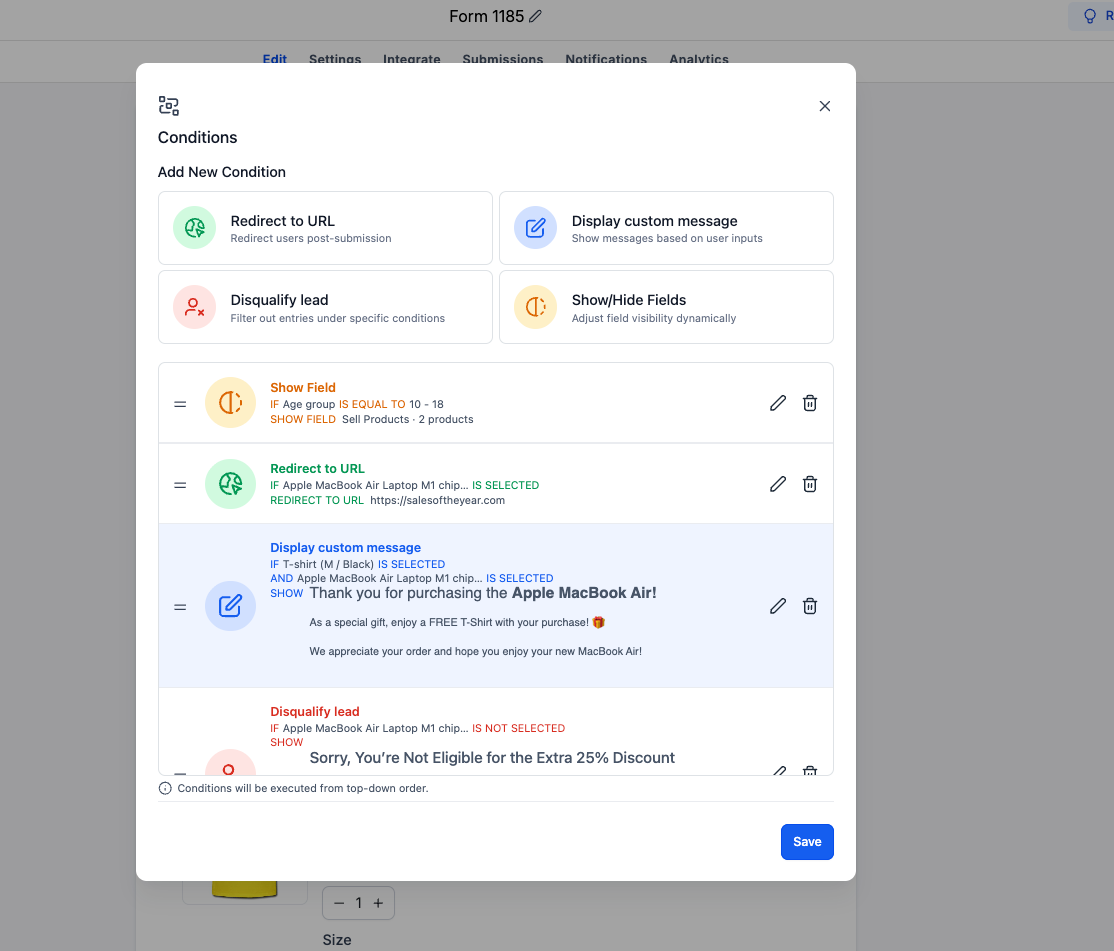Viewport: 1114px width, 951px height.
Task: Grab the drag handle of Show Field condition
Action: click(x=180, y=403)
